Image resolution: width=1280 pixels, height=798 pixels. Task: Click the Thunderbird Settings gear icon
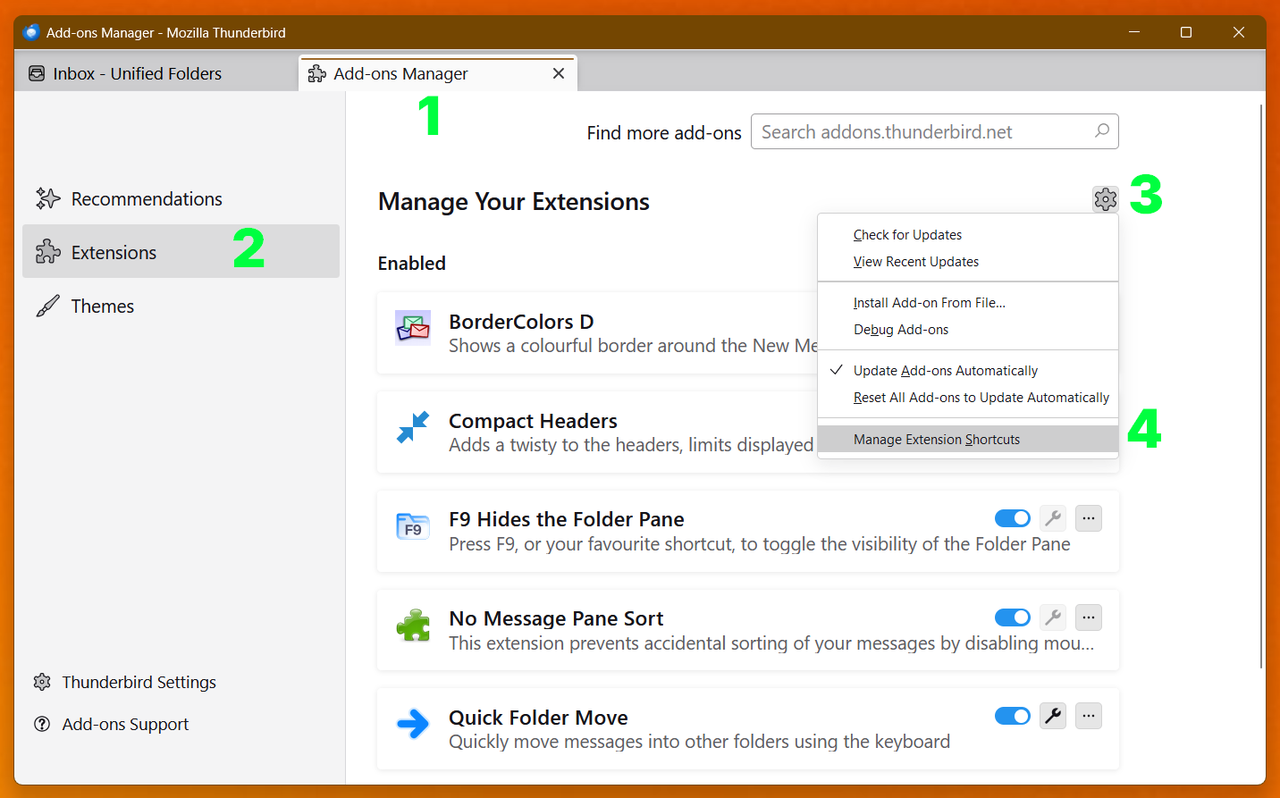click(42, 682)
